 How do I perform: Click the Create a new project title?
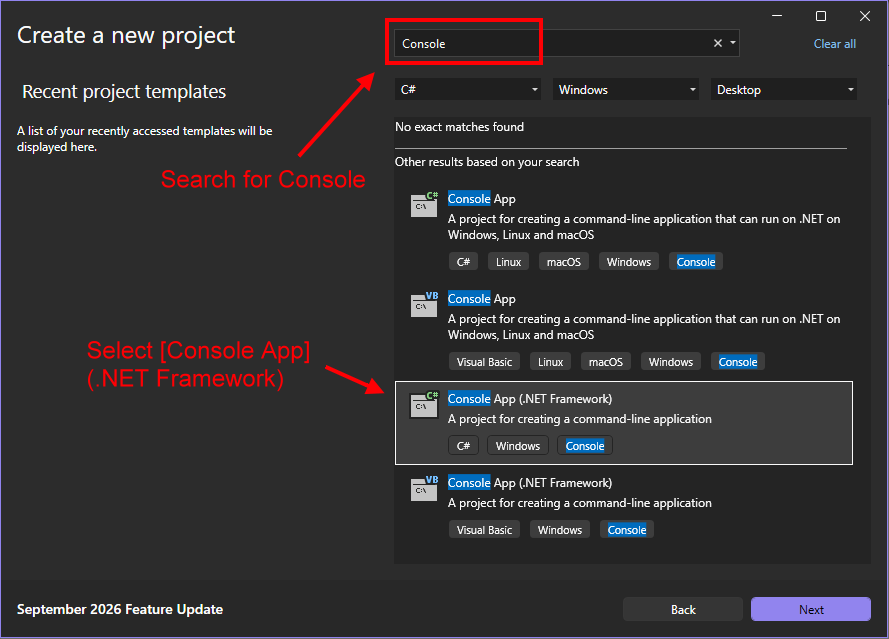click(x=126, y=36)
